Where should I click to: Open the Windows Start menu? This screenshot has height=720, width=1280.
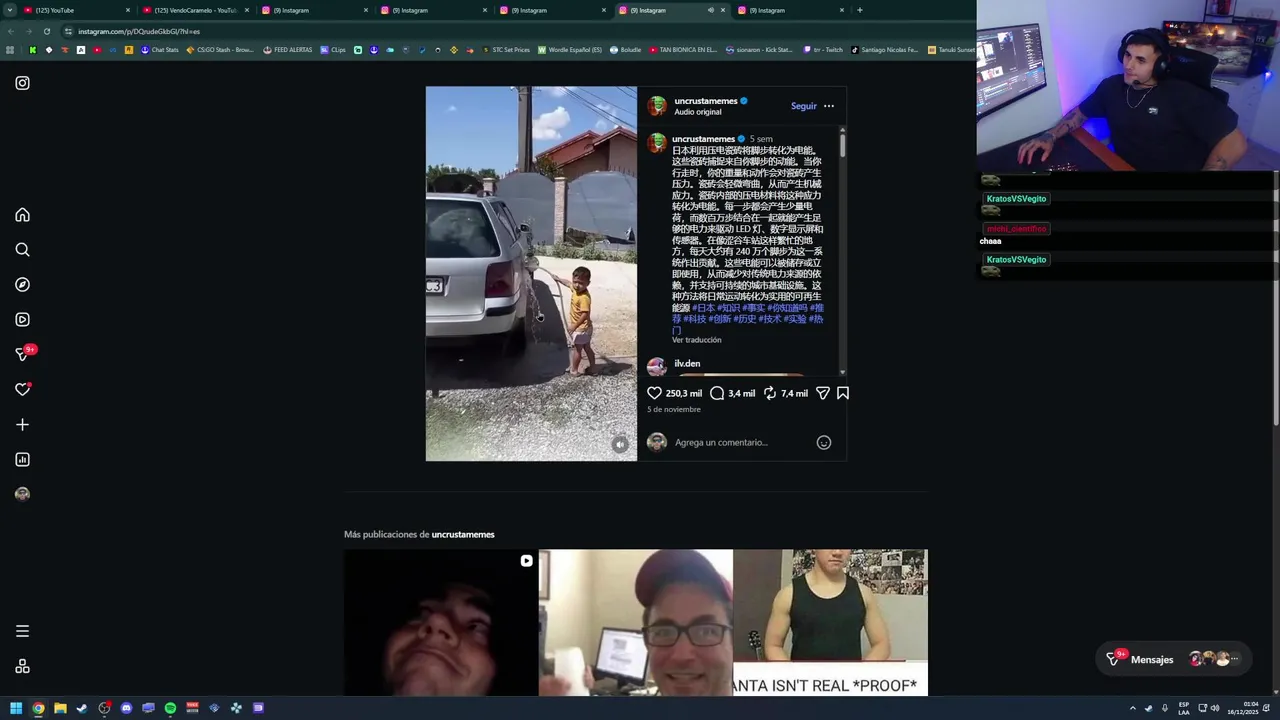pyautogui.click(x=16, y=708)
